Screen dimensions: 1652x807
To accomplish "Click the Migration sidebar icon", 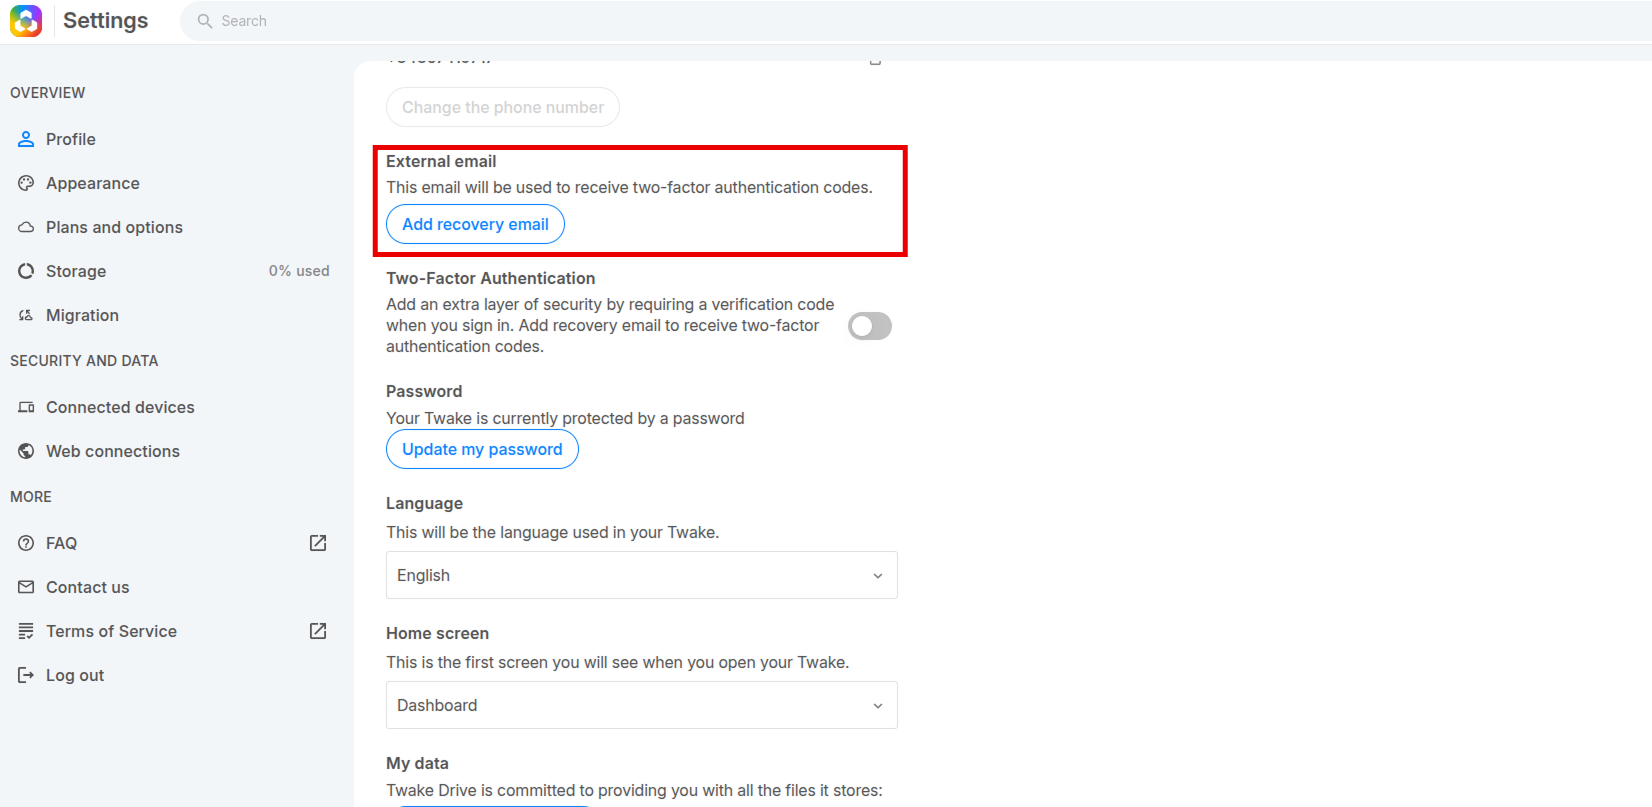I will pos(26,315).
